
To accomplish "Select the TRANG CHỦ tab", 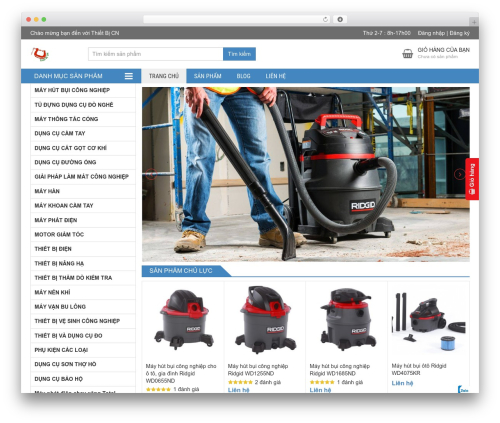I will click(164, 76).
